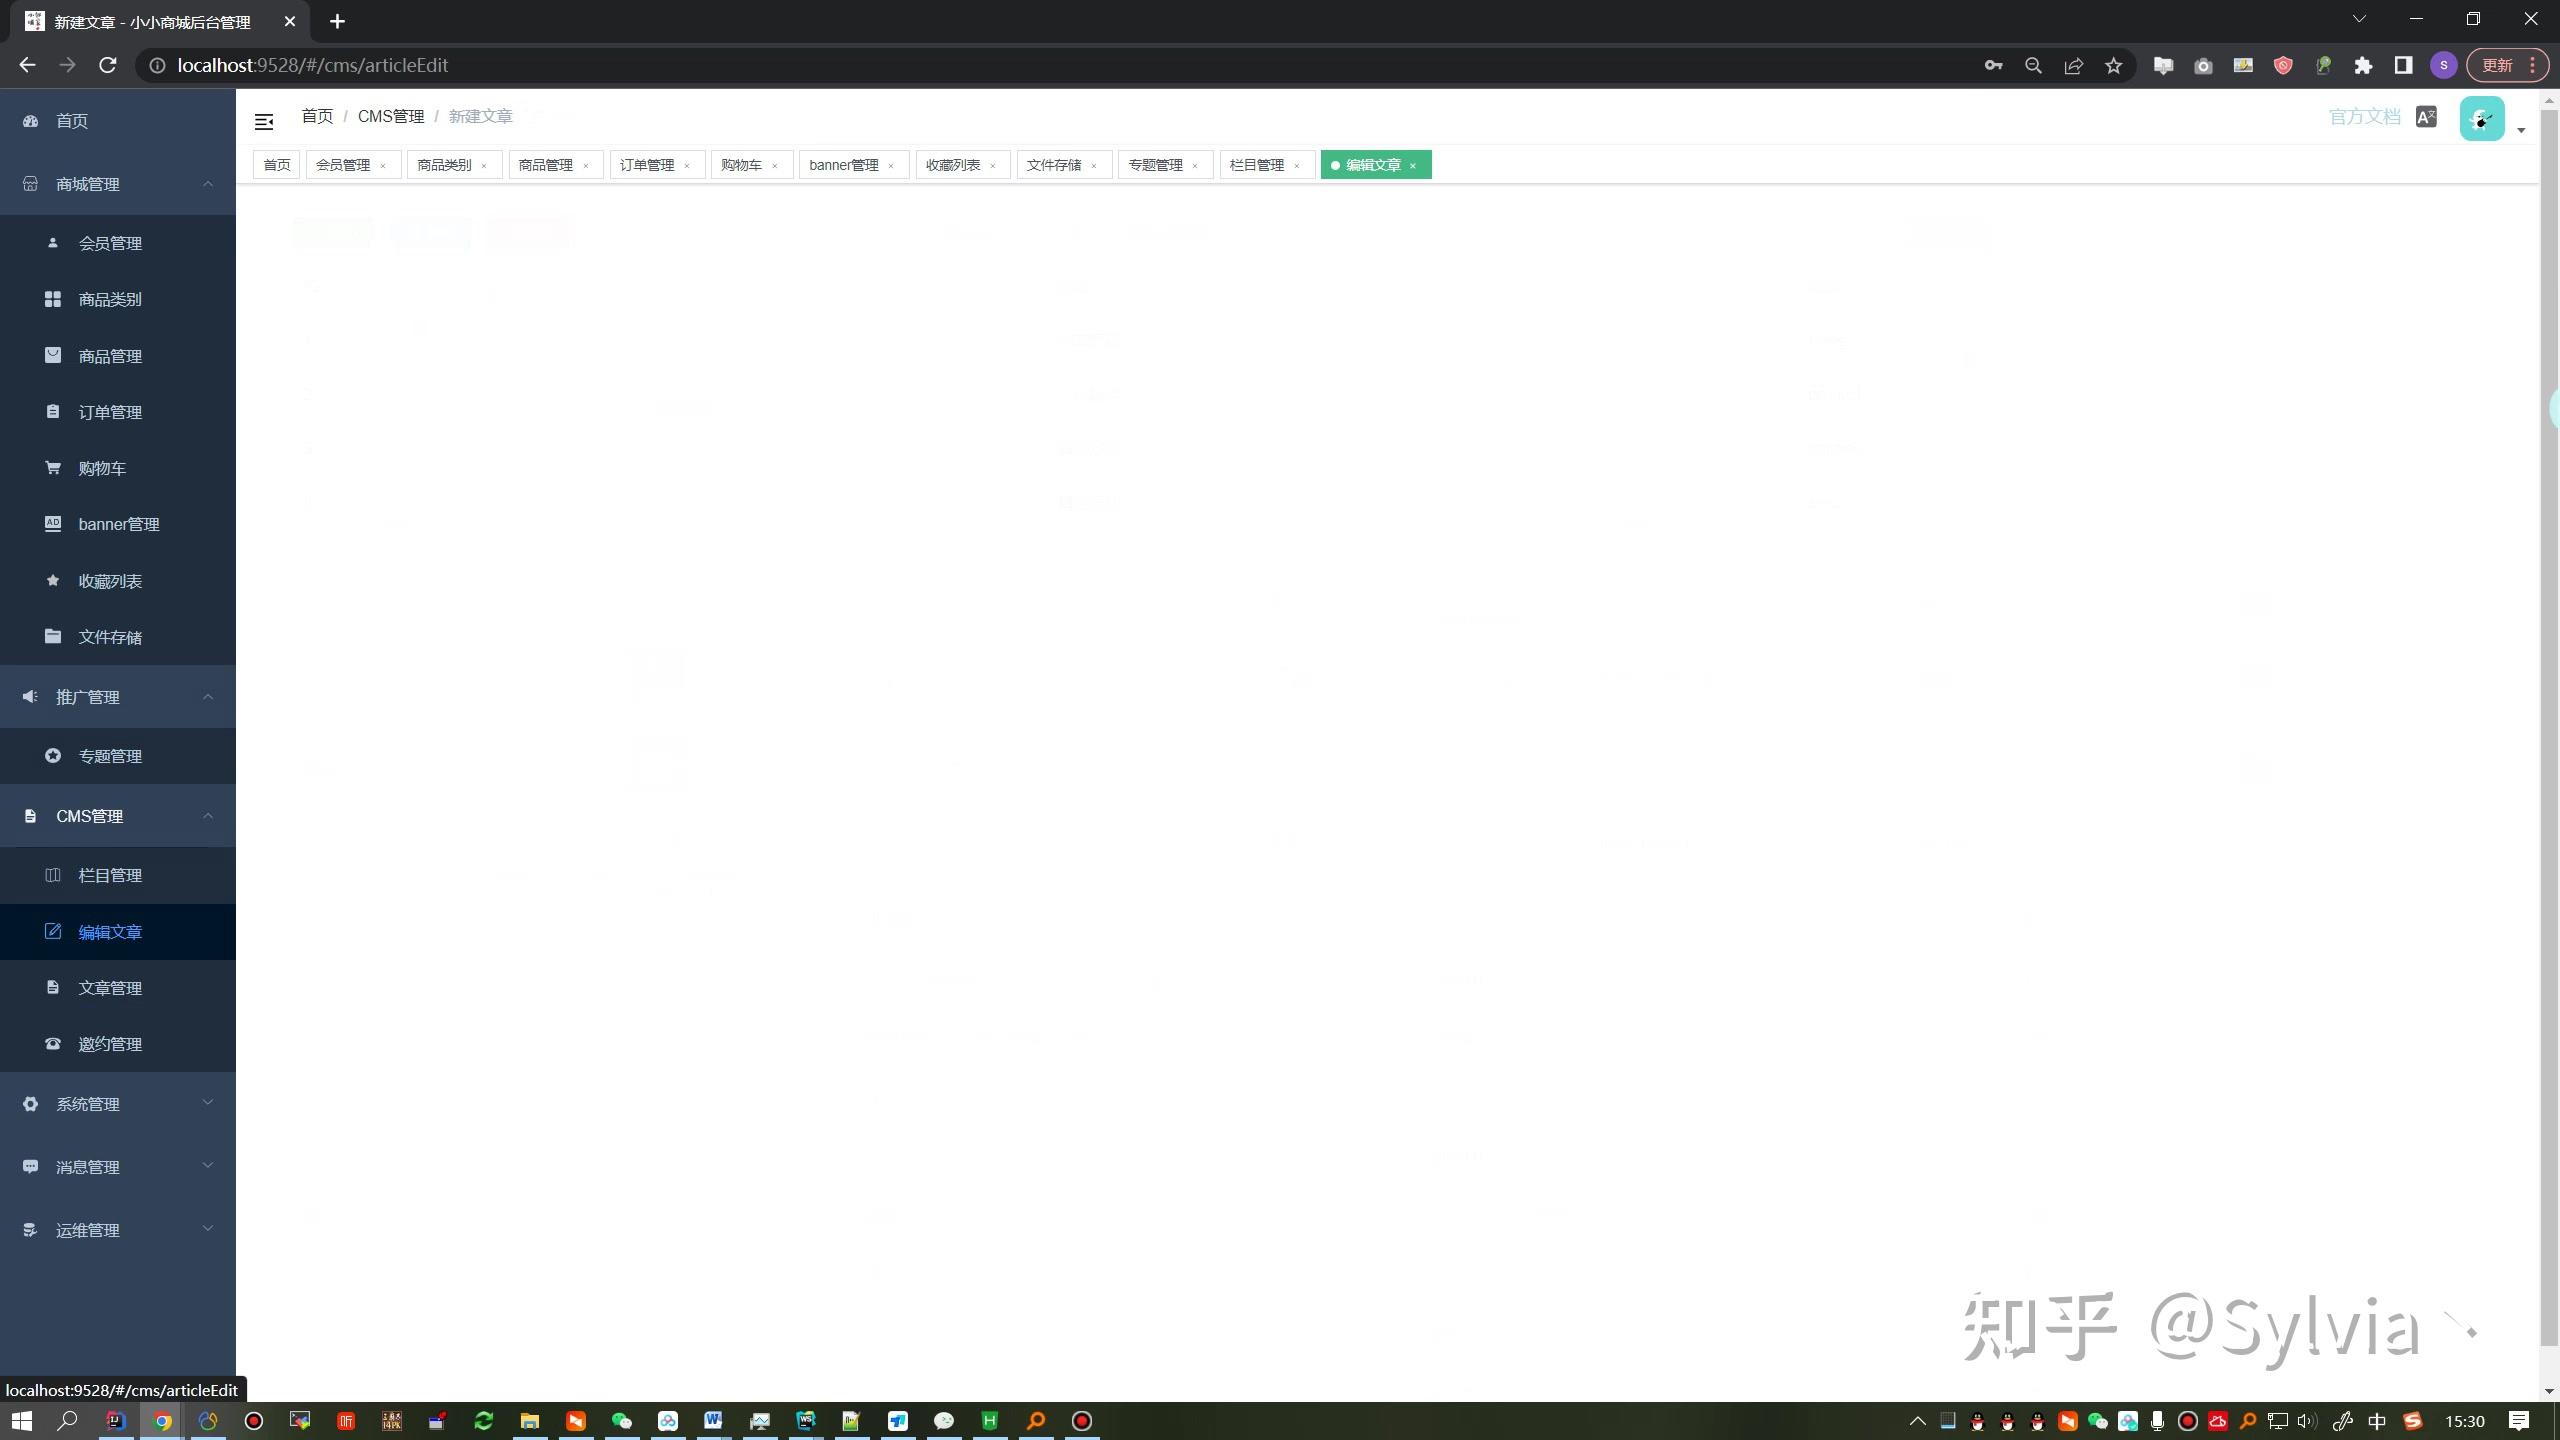Select the 会员管理 user icon
2560x1440 pixels.
[52, 242]
